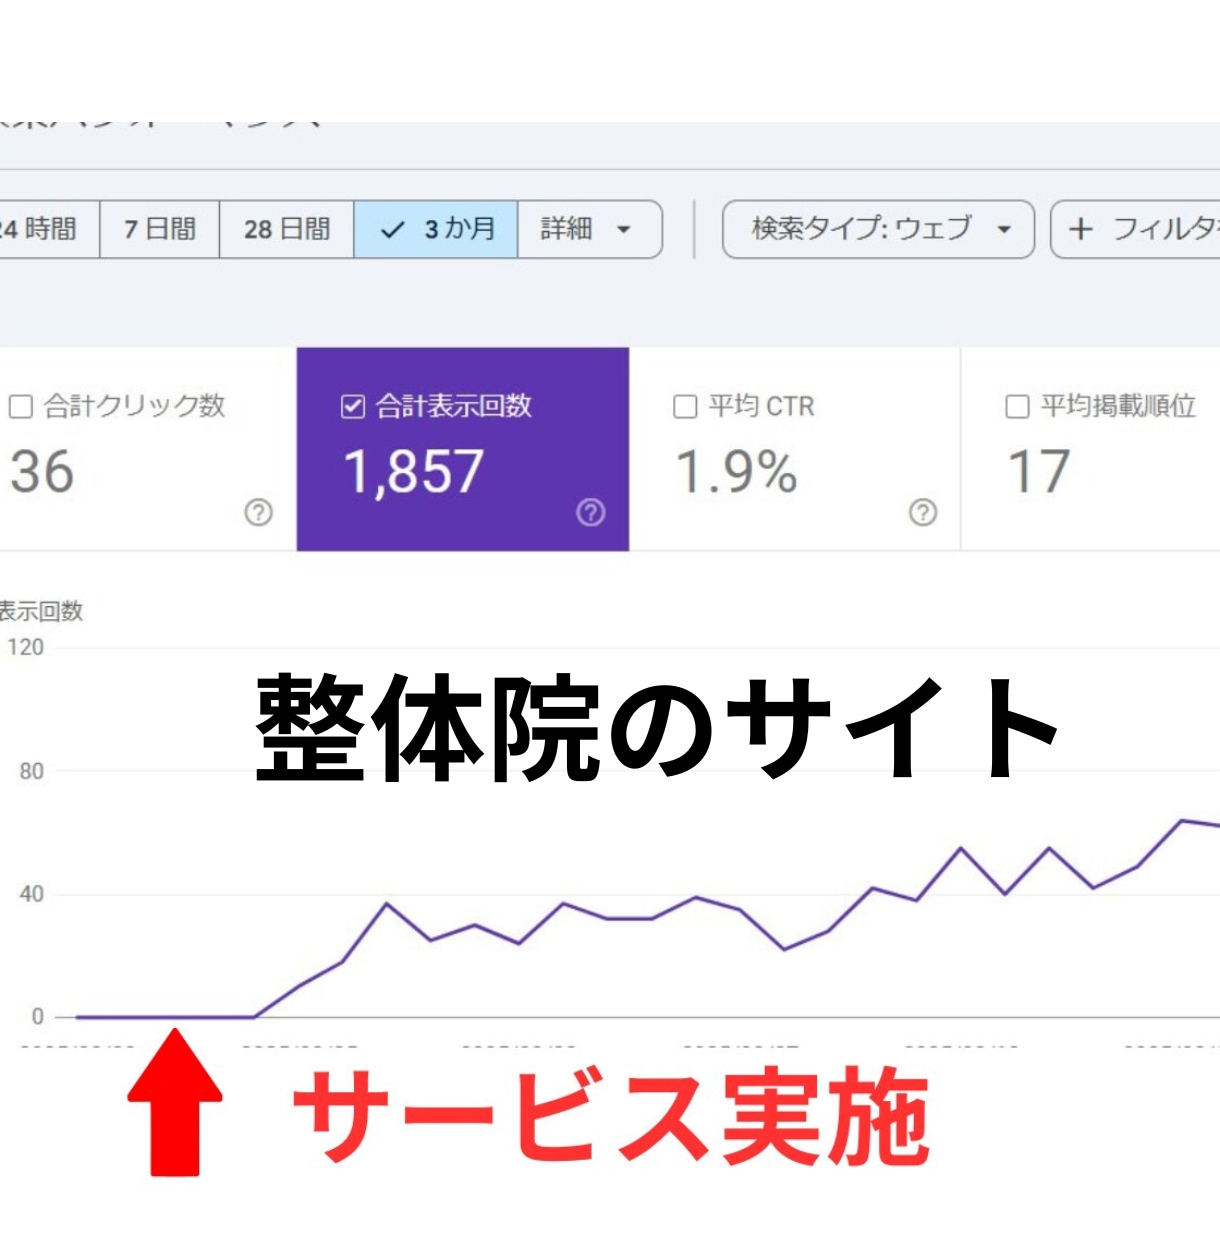Open help icon on 平均 CTR card
This screenshot has height=1240, width=1220.
[x=923, y=512]
